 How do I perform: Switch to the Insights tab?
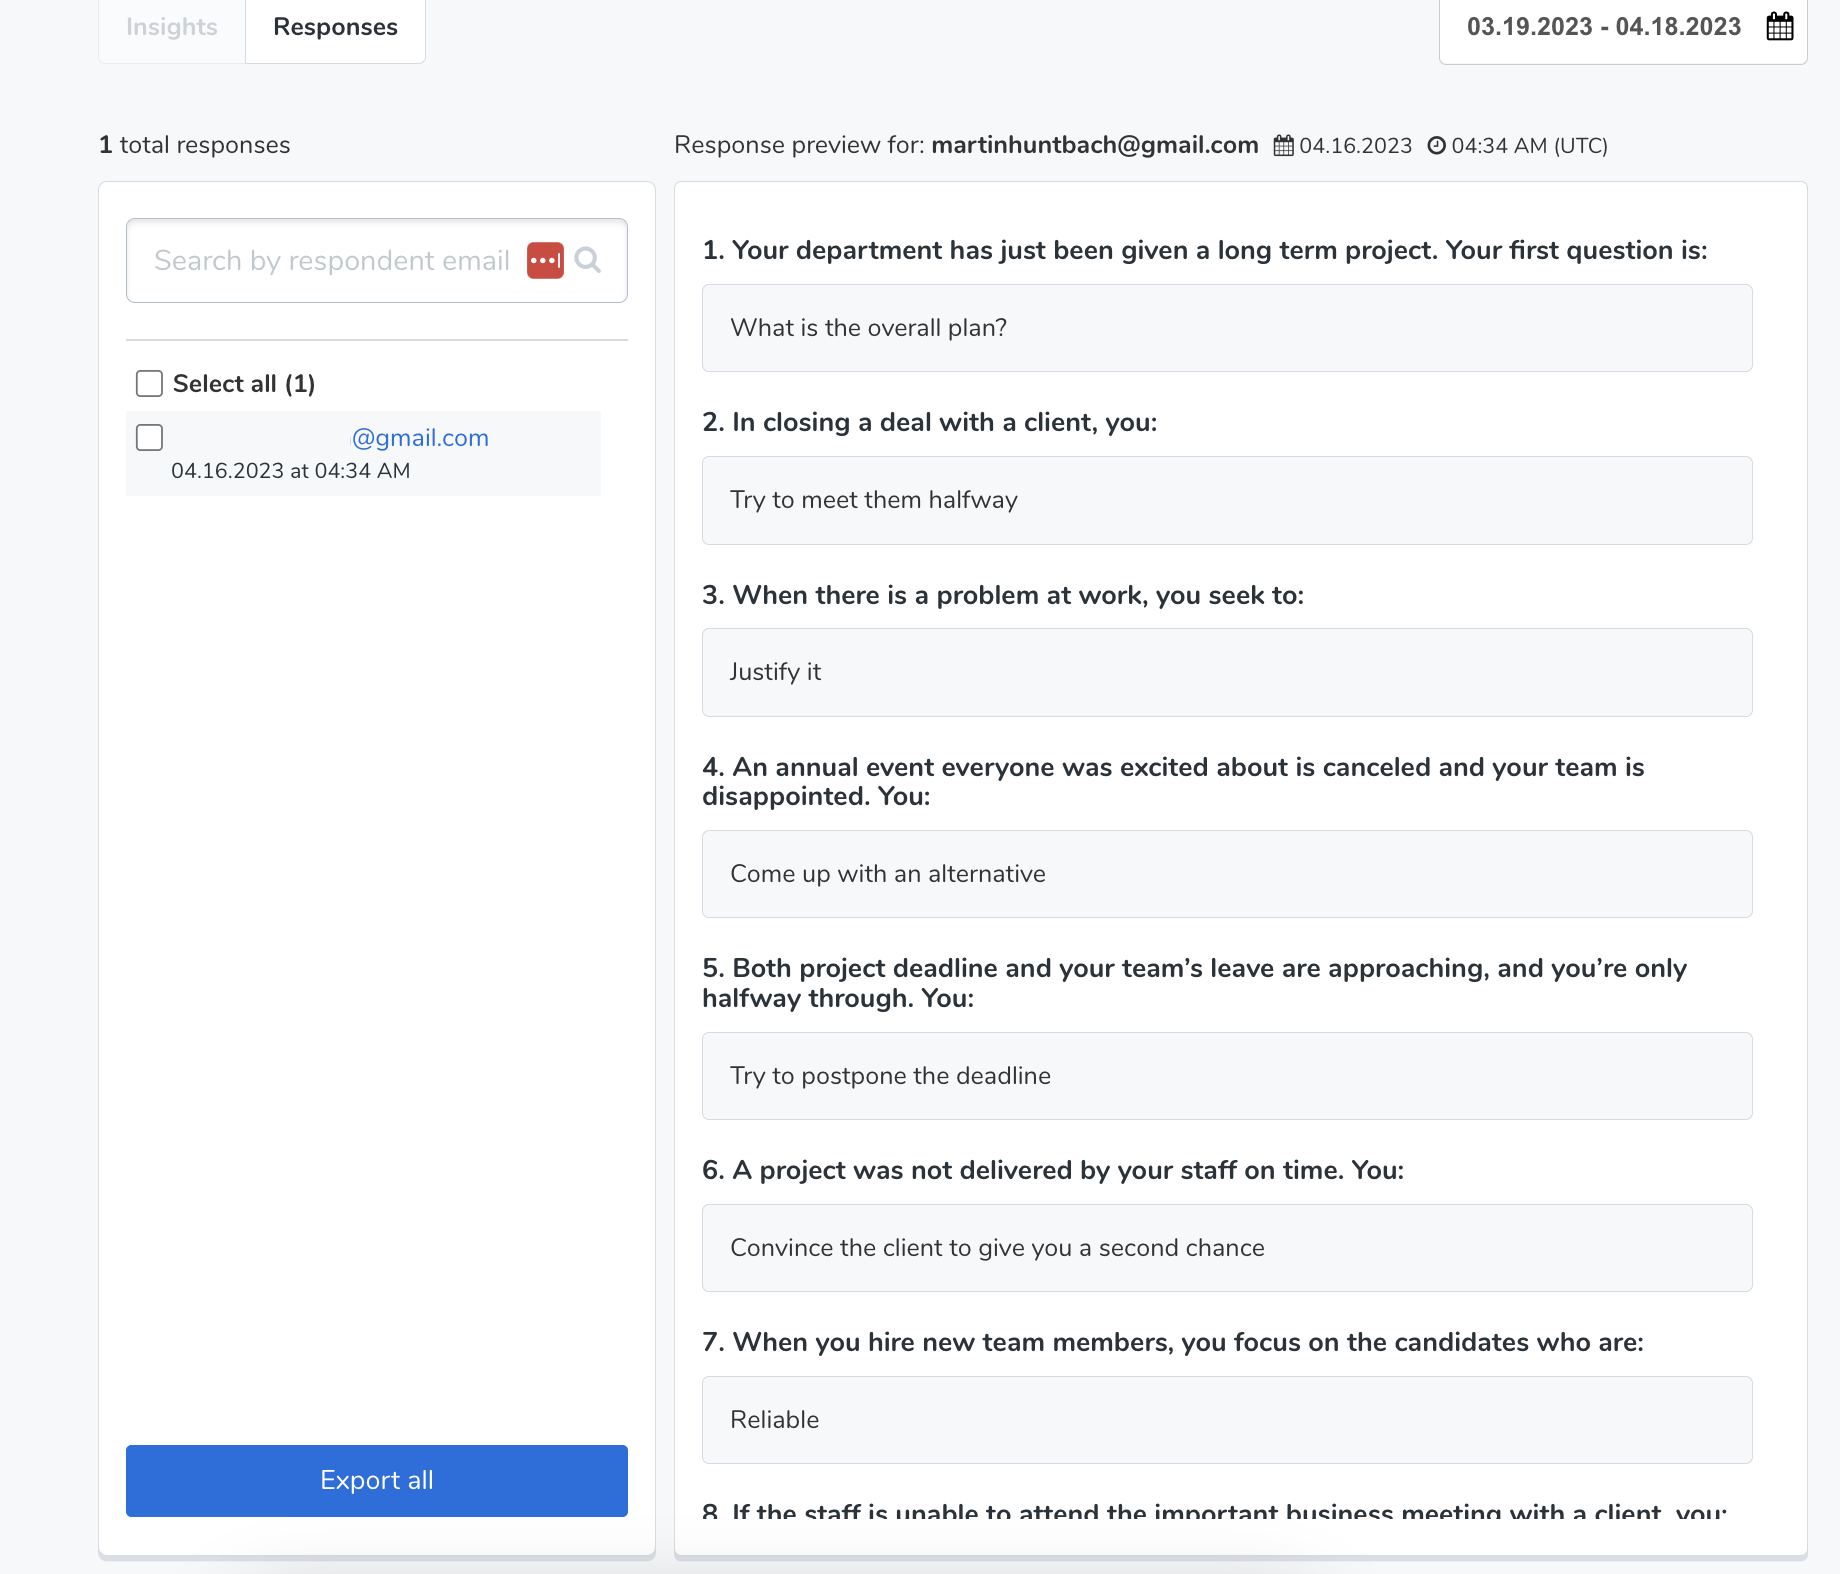170,27
